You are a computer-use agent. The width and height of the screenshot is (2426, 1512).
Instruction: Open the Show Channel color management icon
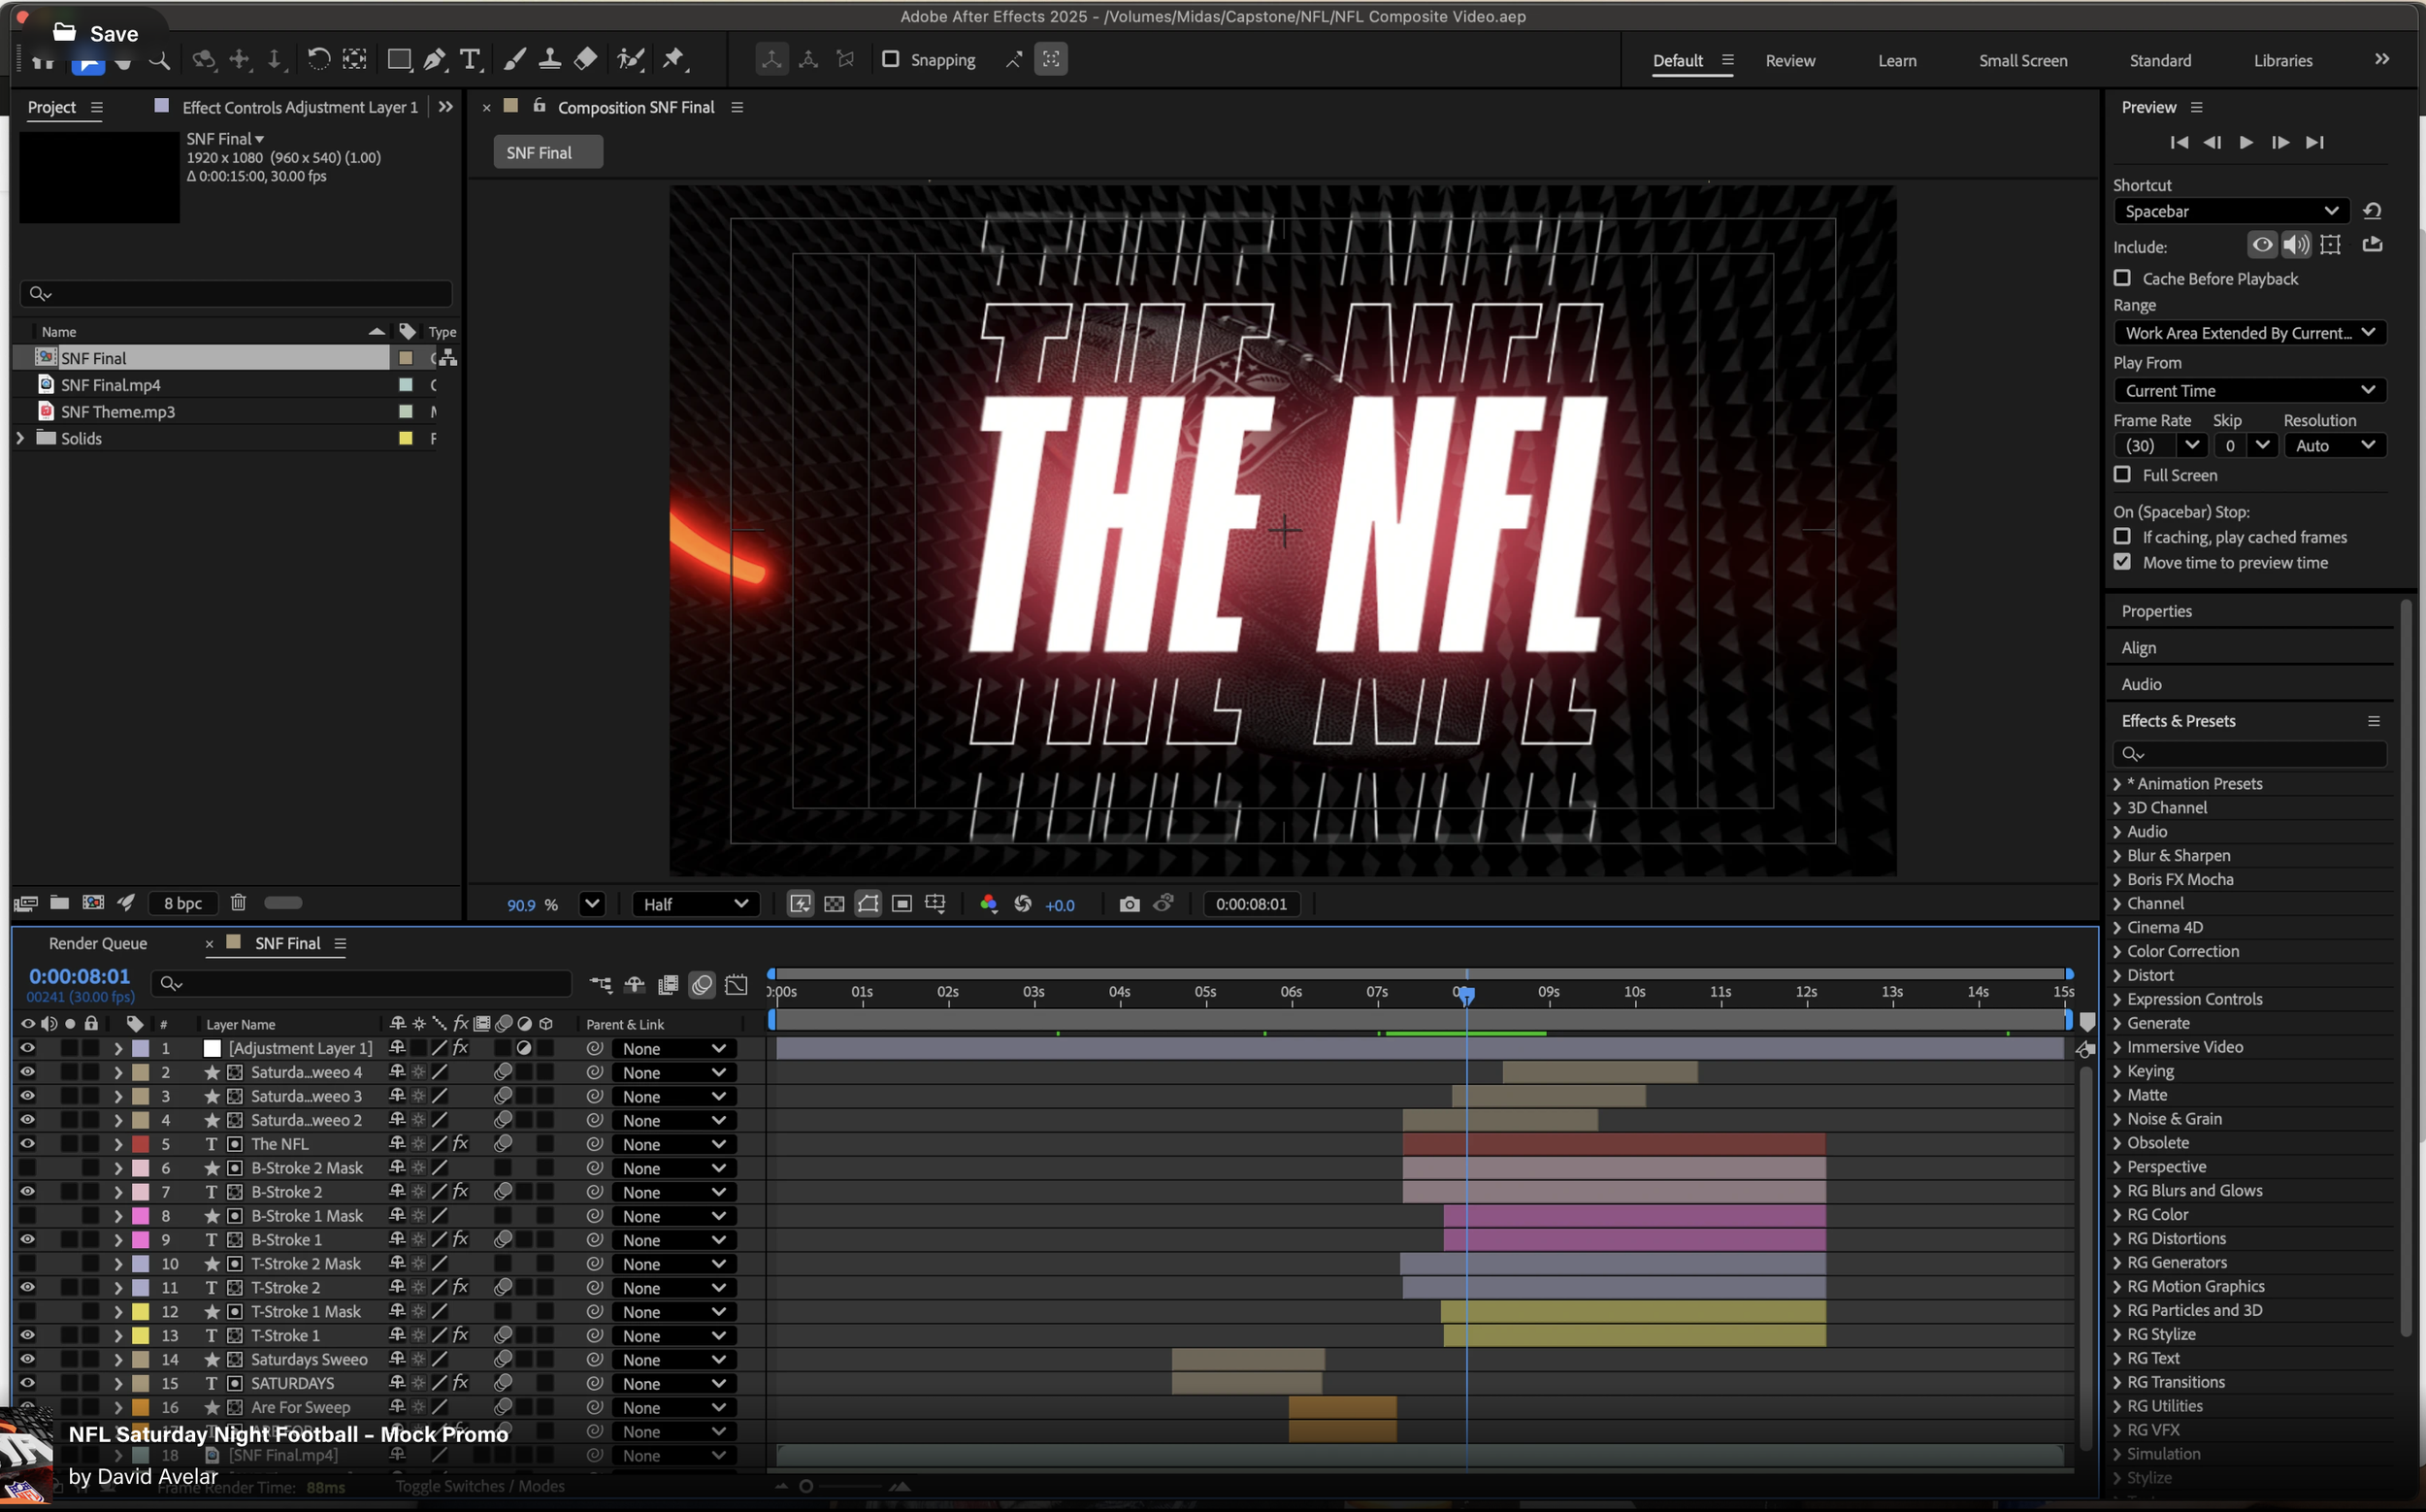pos(988,904)
